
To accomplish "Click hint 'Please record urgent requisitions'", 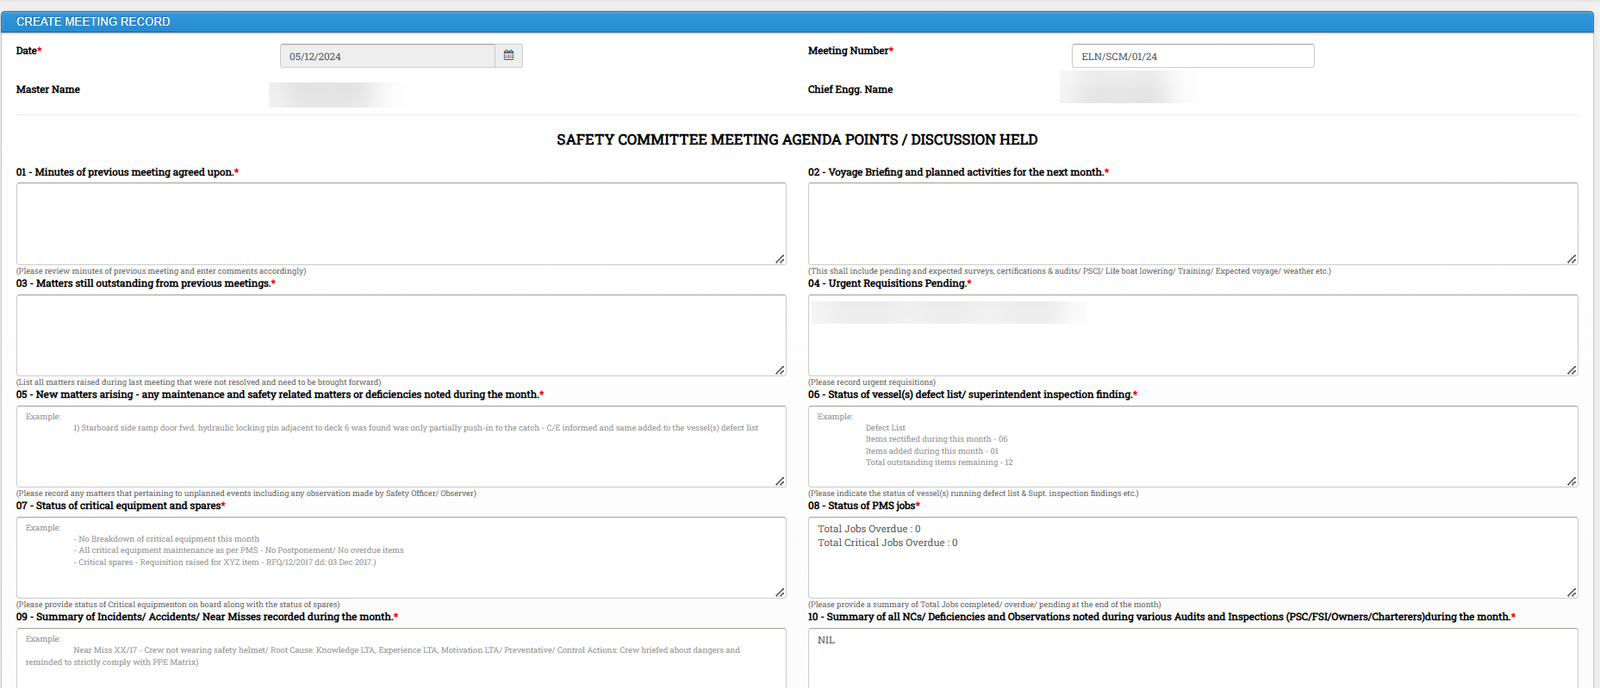I will (872, 382).
